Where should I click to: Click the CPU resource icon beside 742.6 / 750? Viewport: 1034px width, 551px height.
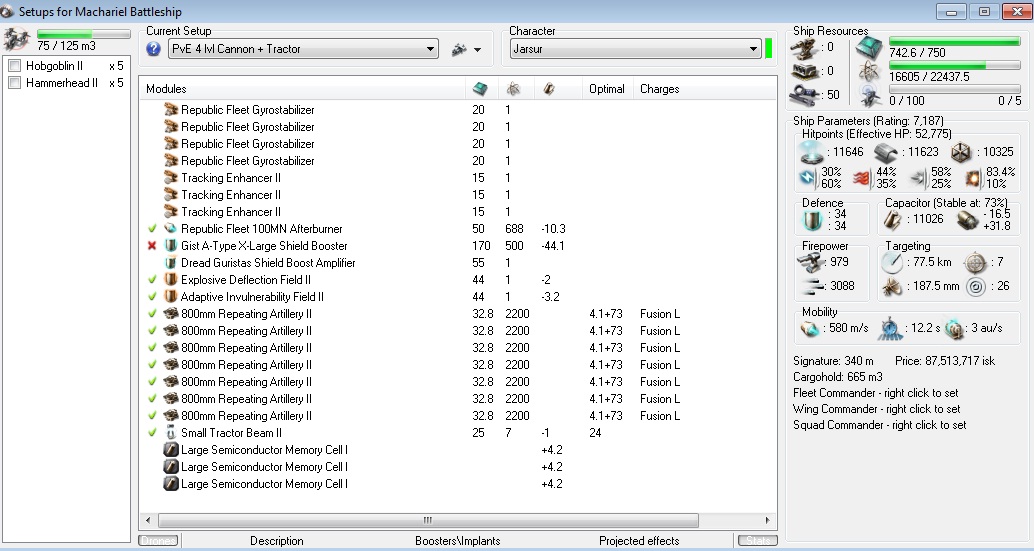tap(869, 48)
